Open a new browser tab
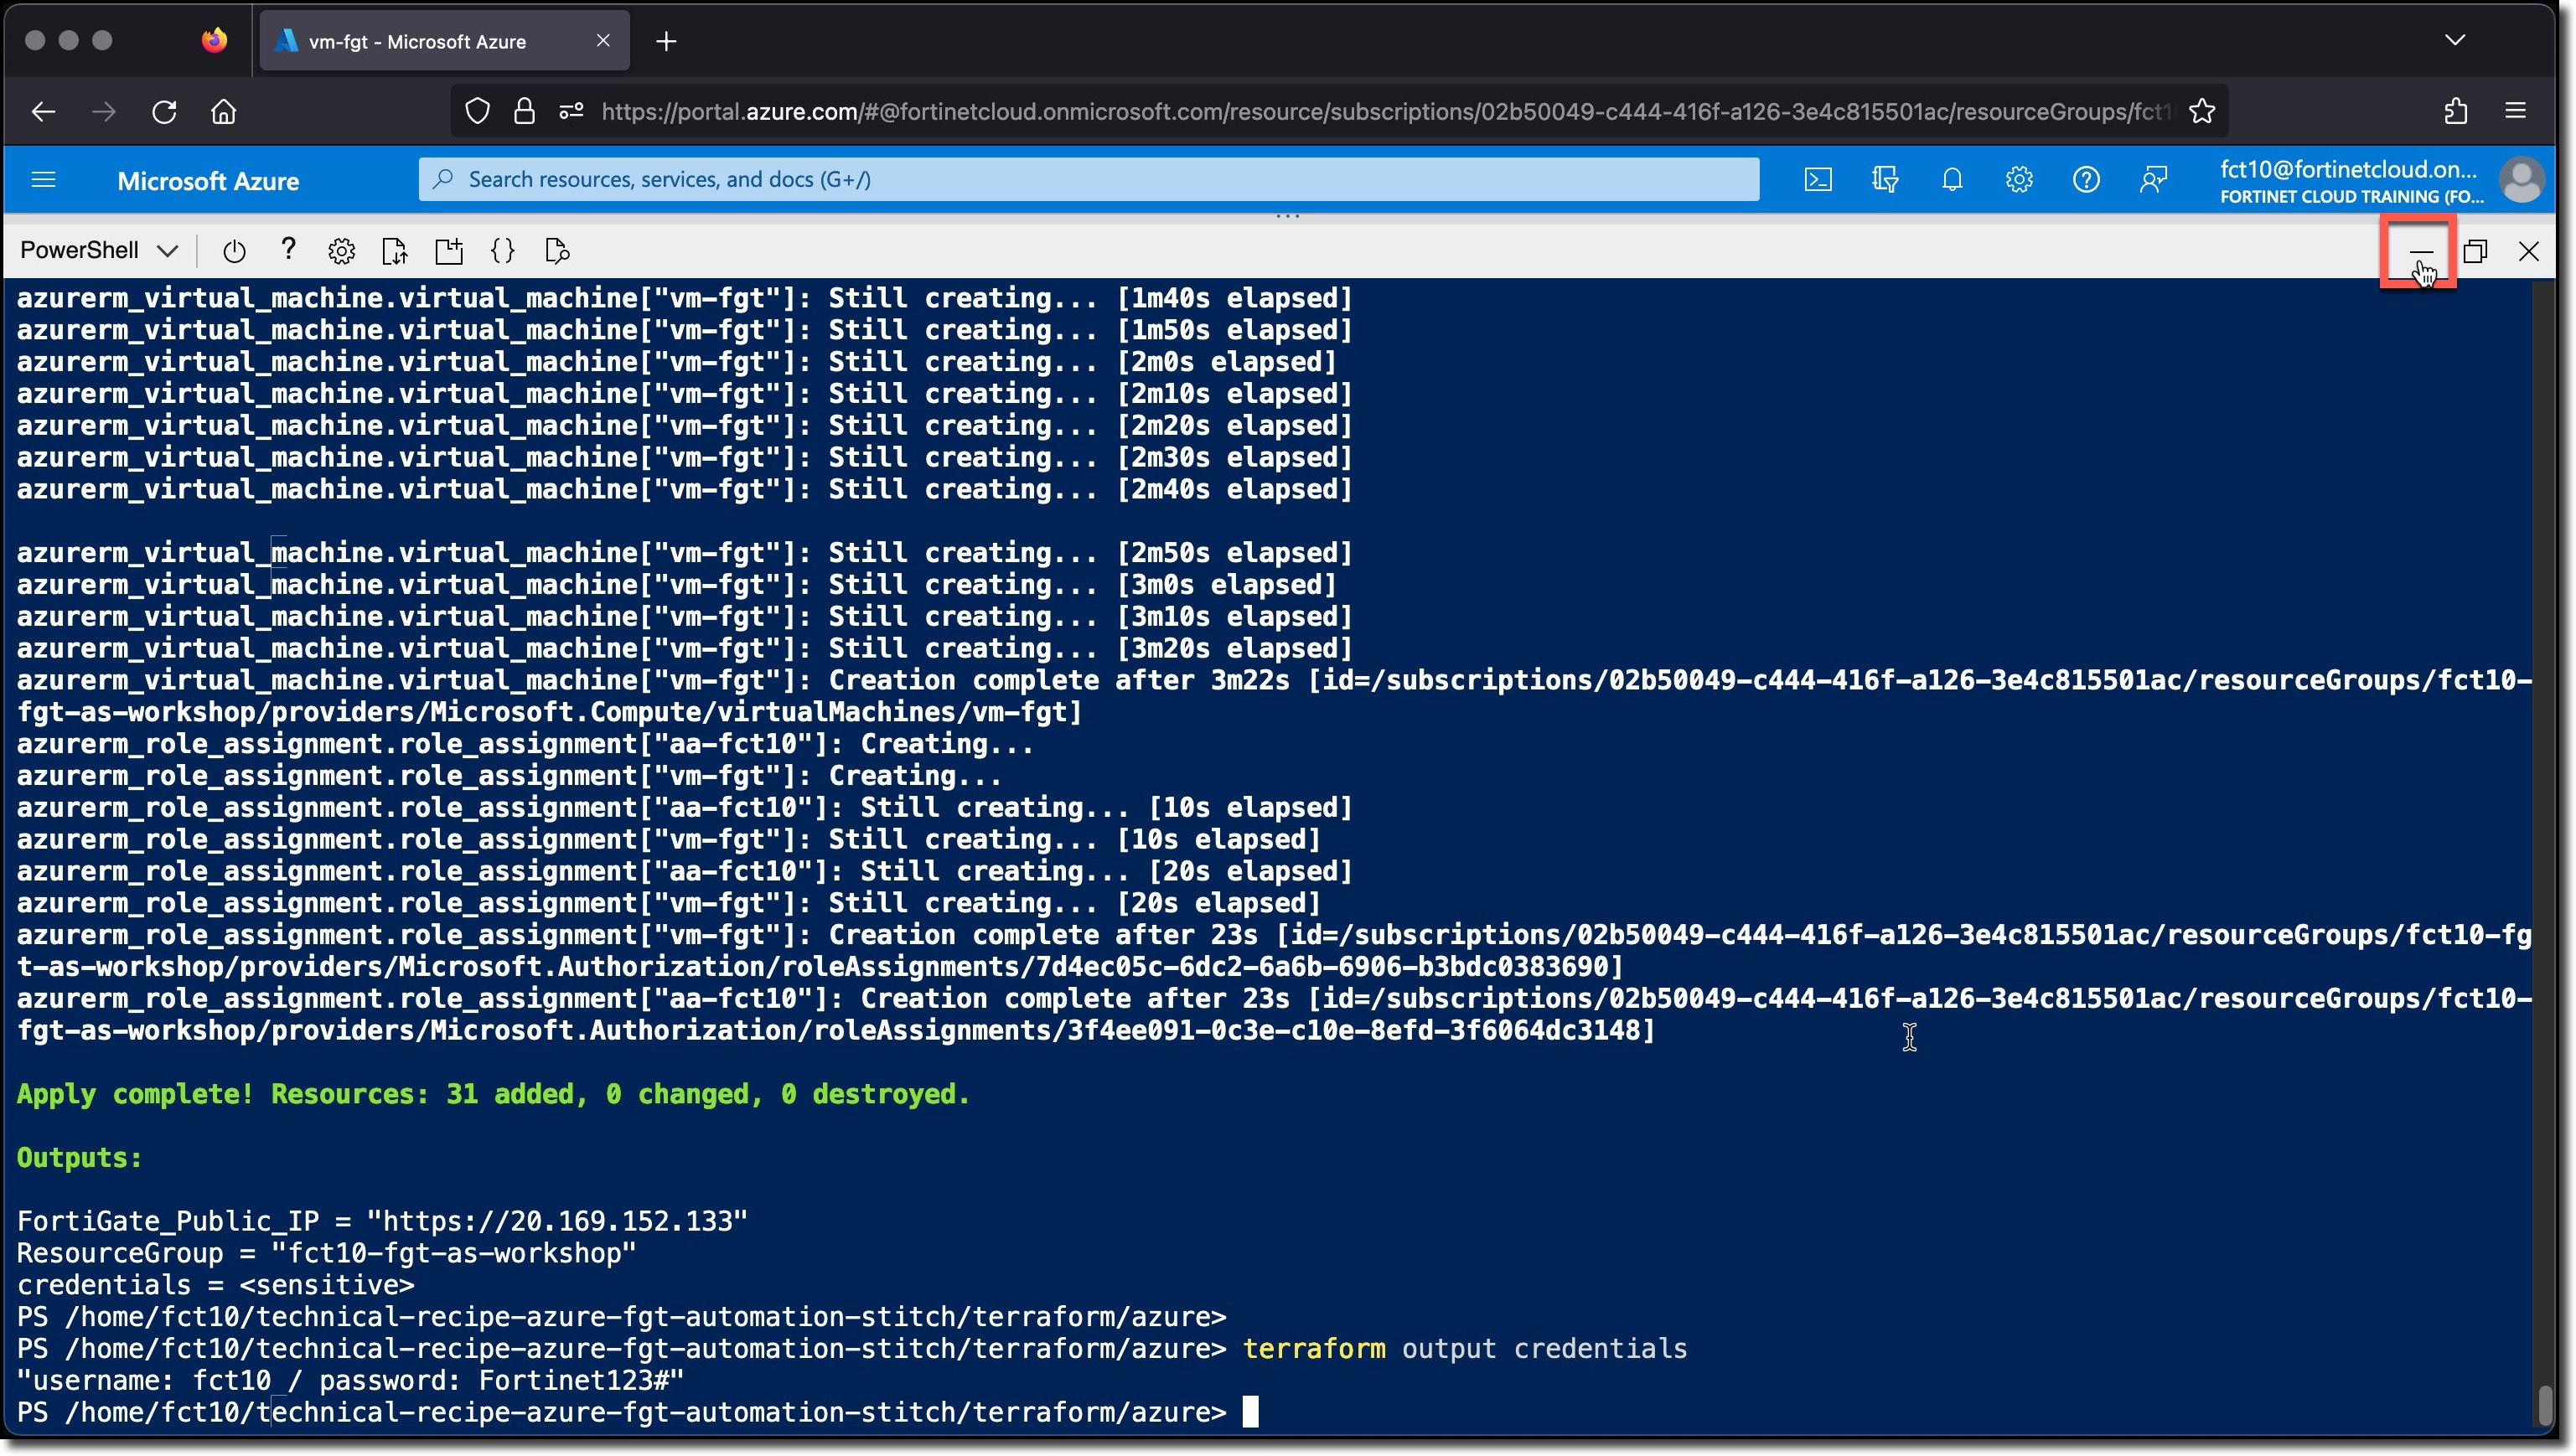2576x1456 pixels. (x=666, y=41)
